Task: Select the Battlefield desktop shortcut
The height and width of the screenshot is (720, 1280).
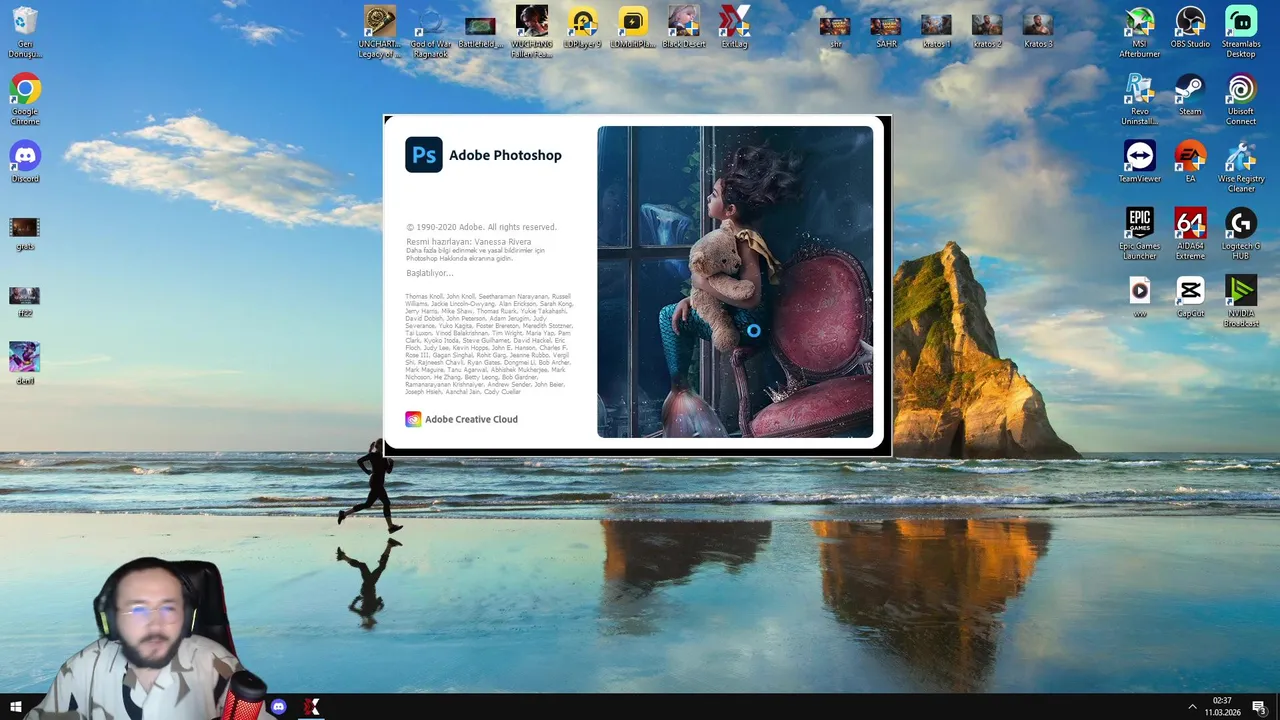Action: point(481,24)
